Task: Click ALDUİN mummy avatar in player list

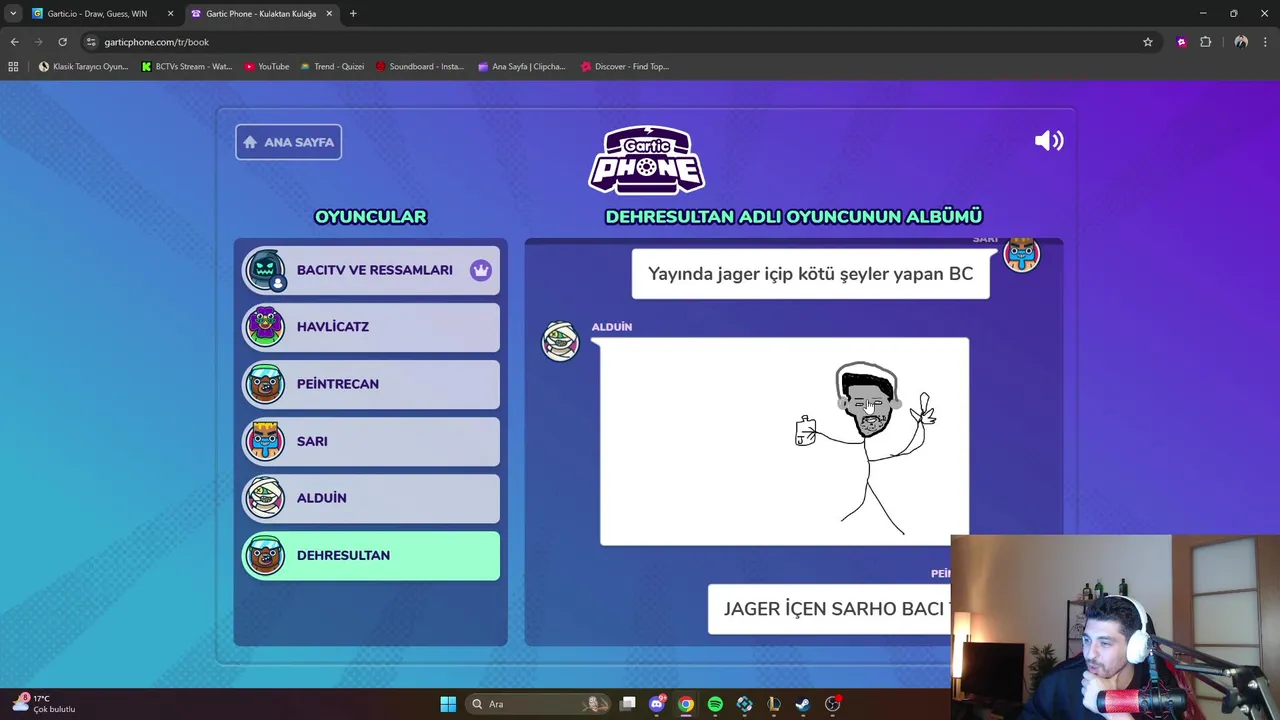Action: 265,498
